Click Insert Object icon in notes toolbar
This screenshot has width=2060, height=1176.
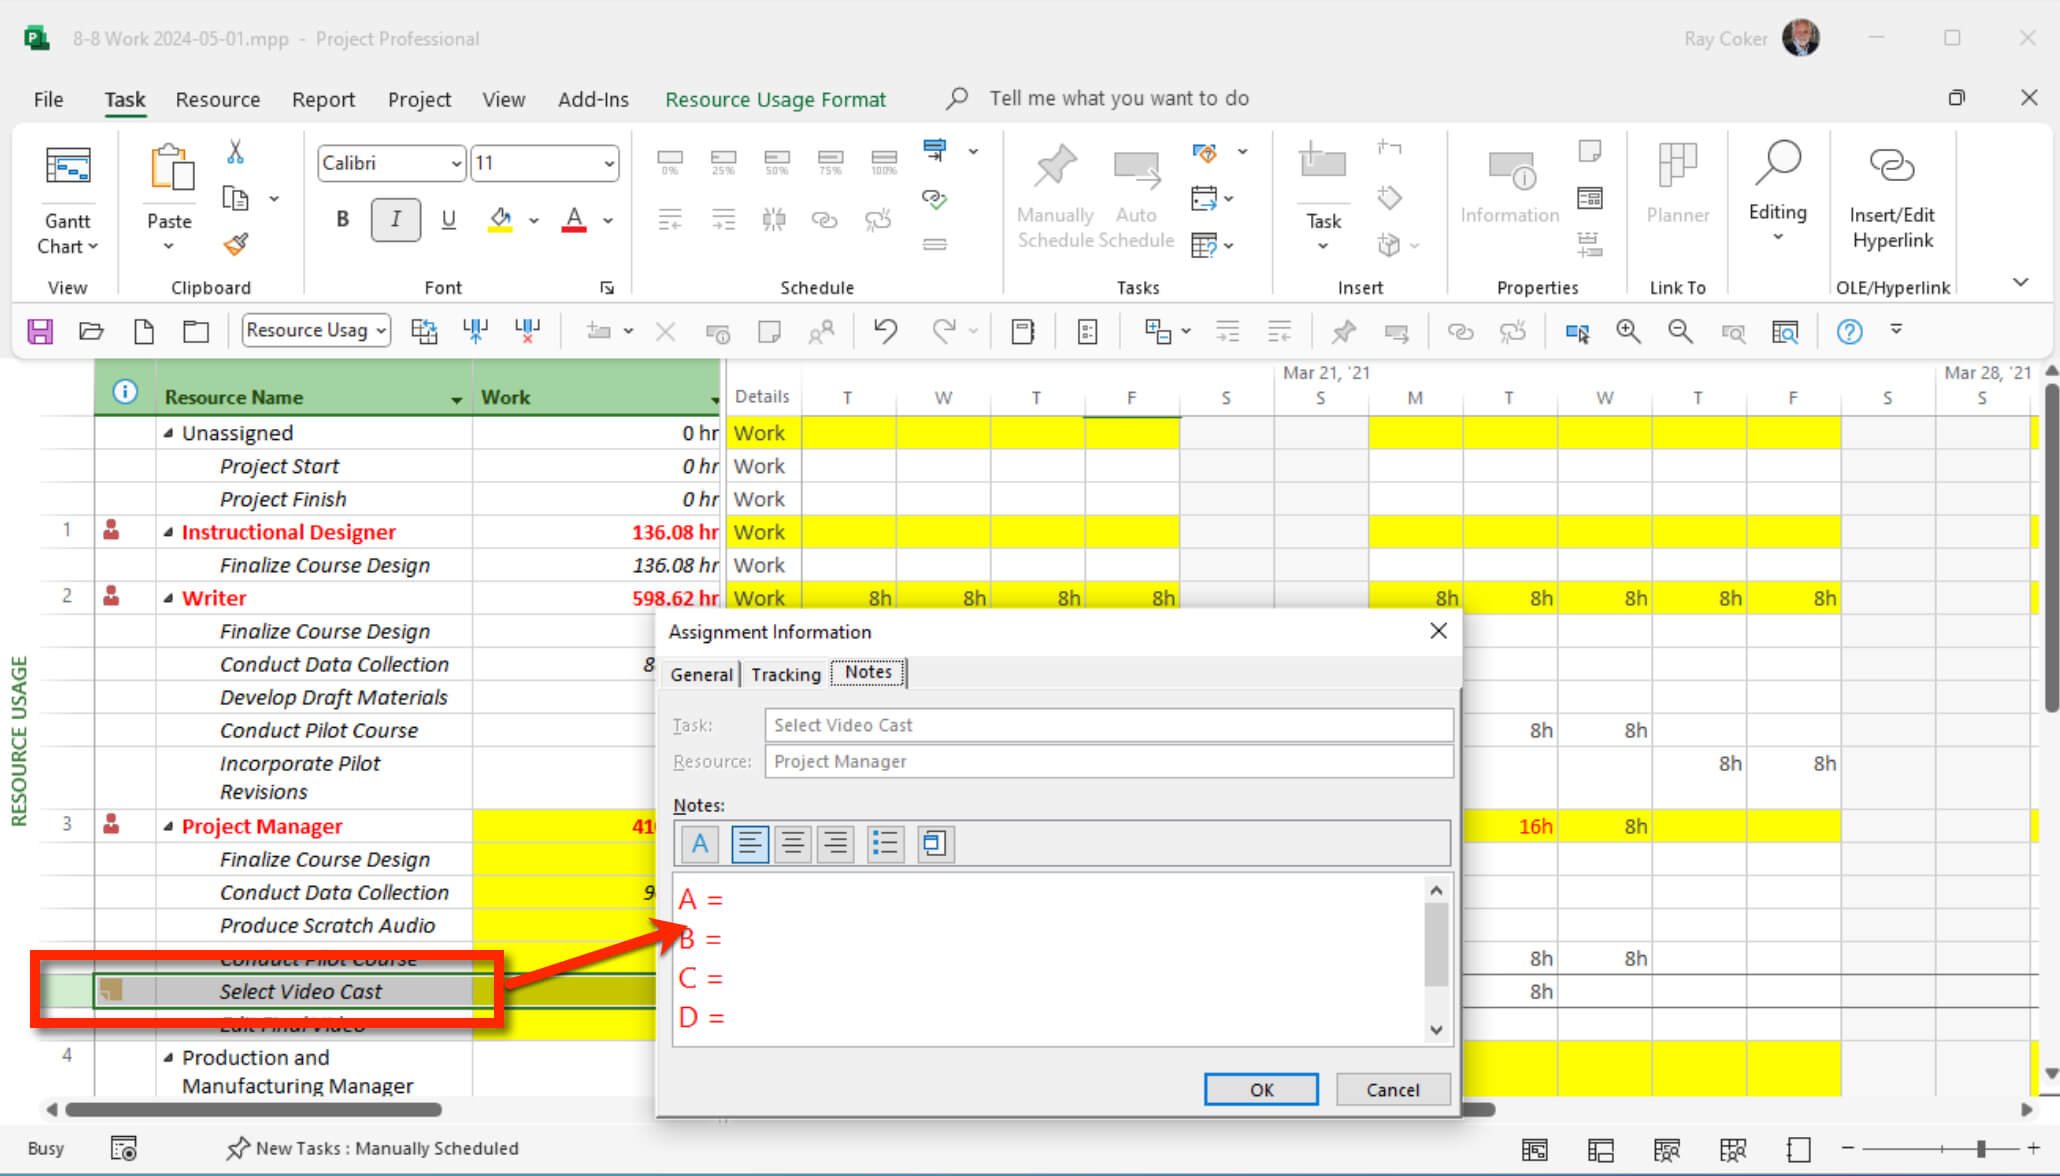point(935,844)
